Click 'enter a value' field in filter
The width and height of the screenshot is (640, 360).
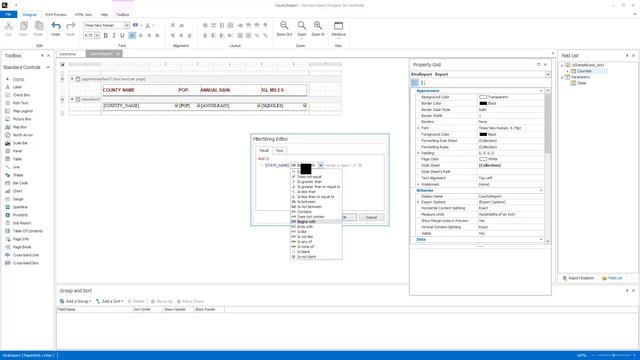tap(338, 165)
